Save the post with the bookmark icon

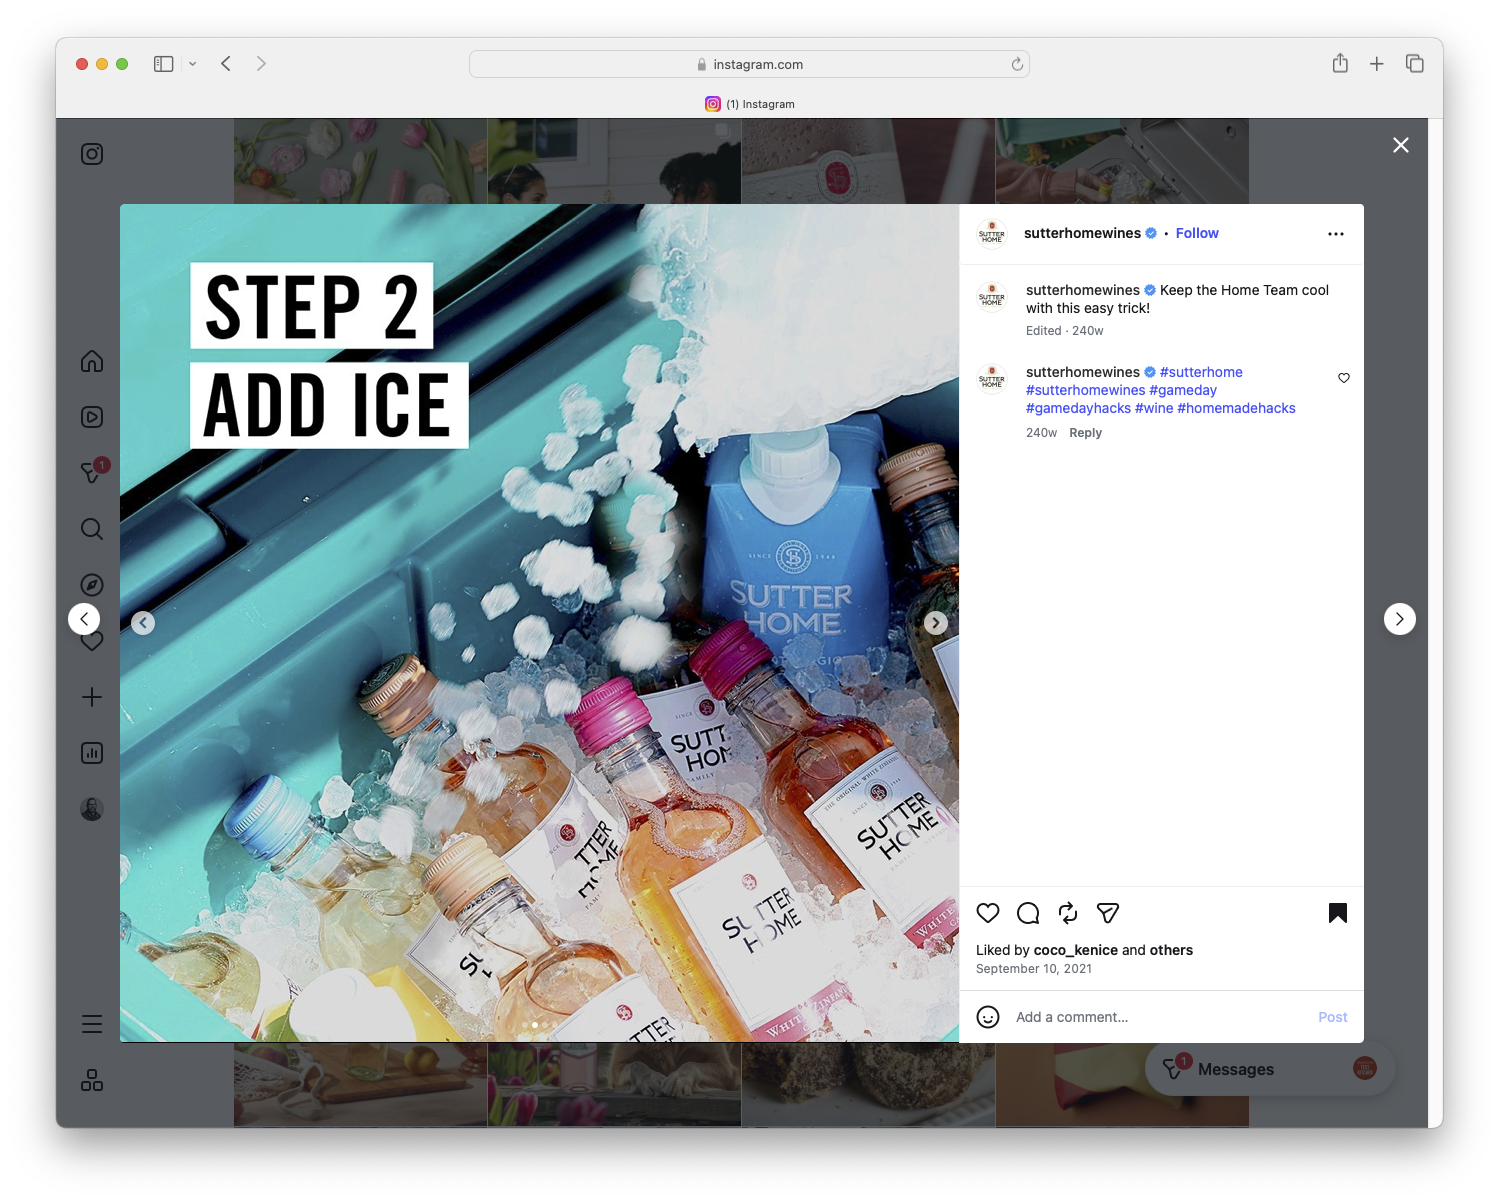pos(1338,913)
